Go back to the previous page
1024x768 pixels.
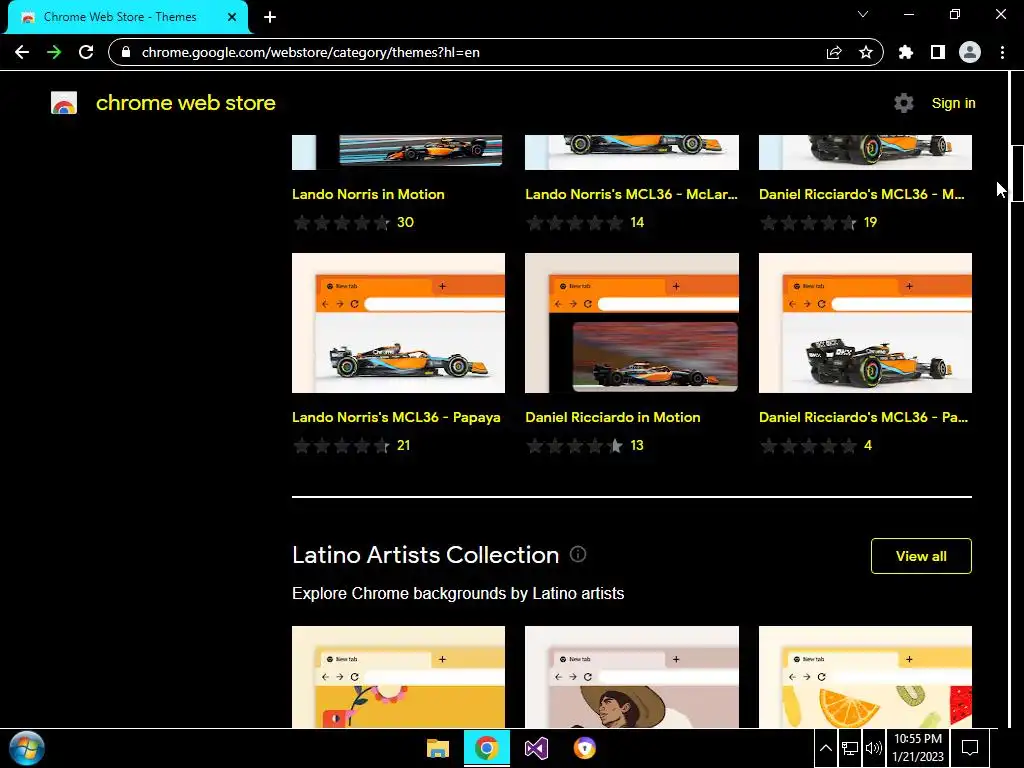22,52
